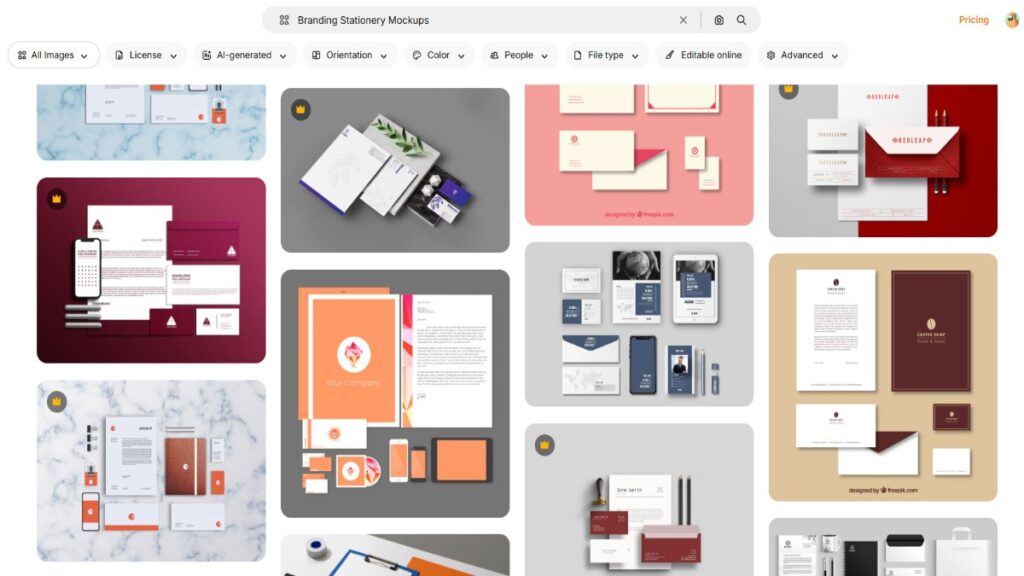Screen dimensions: 1024x576
Task: Open the Pricing page
Action: point(972,19)
